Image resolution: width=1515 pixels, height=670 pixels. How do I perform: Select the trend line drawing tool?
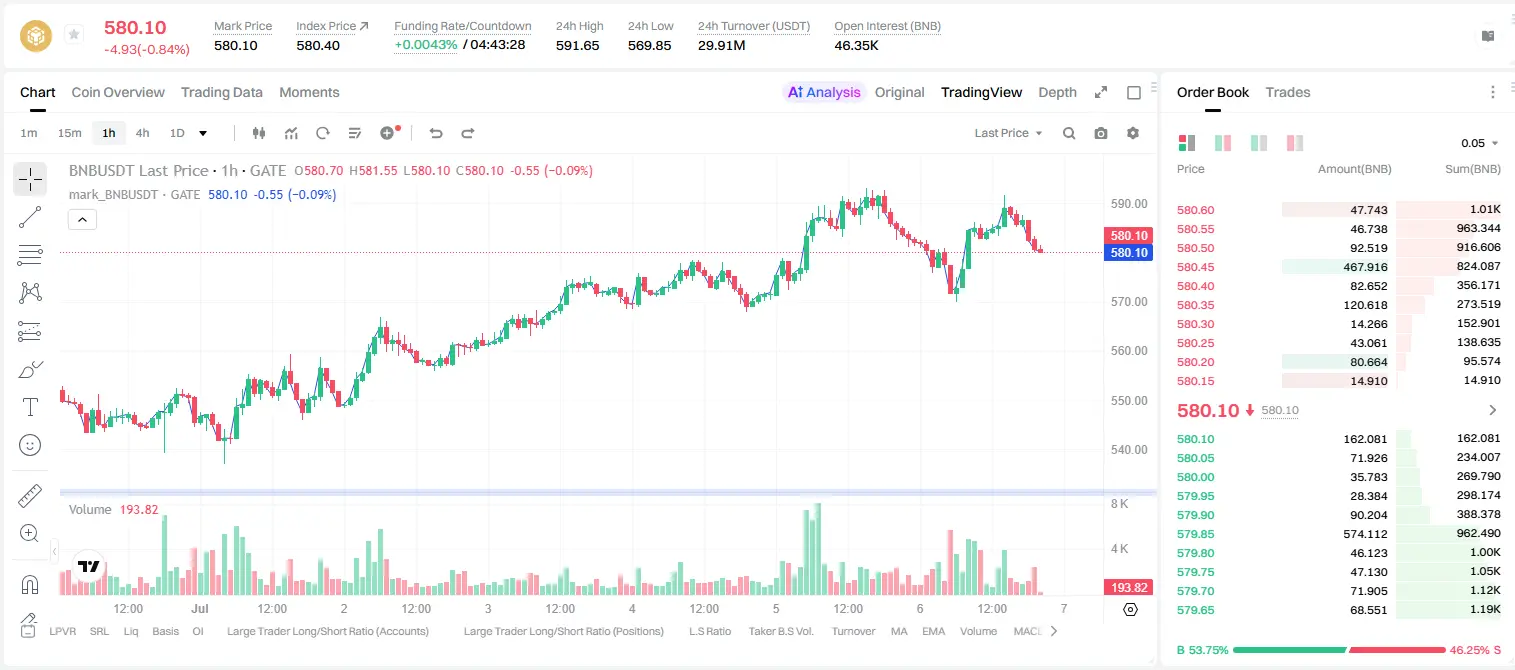coord(30,217)
